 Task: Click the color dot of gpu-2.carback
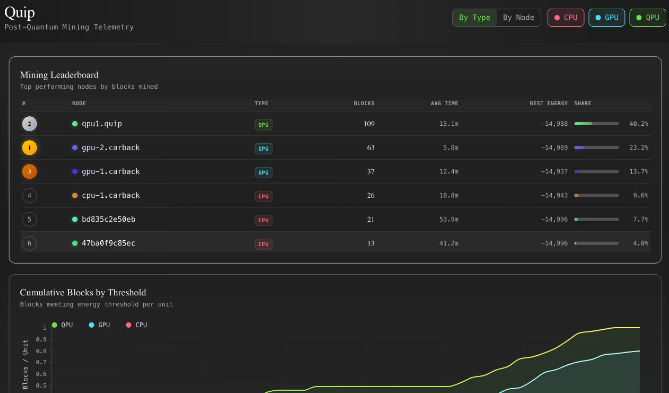coord(75,148)
